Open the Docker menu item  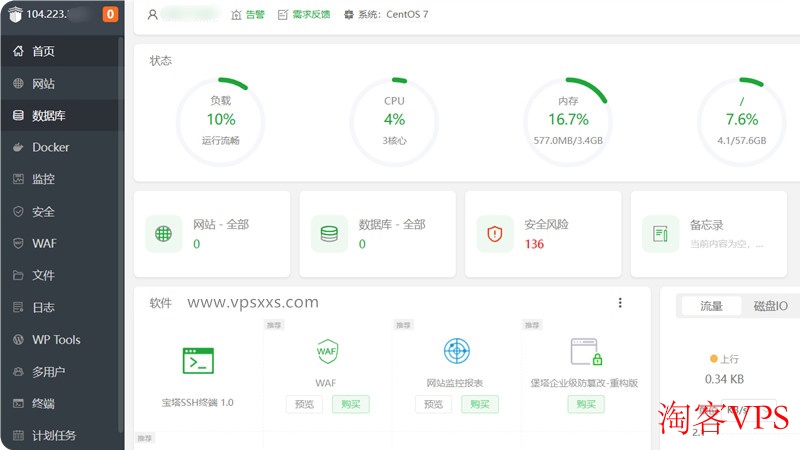point(60,147)
